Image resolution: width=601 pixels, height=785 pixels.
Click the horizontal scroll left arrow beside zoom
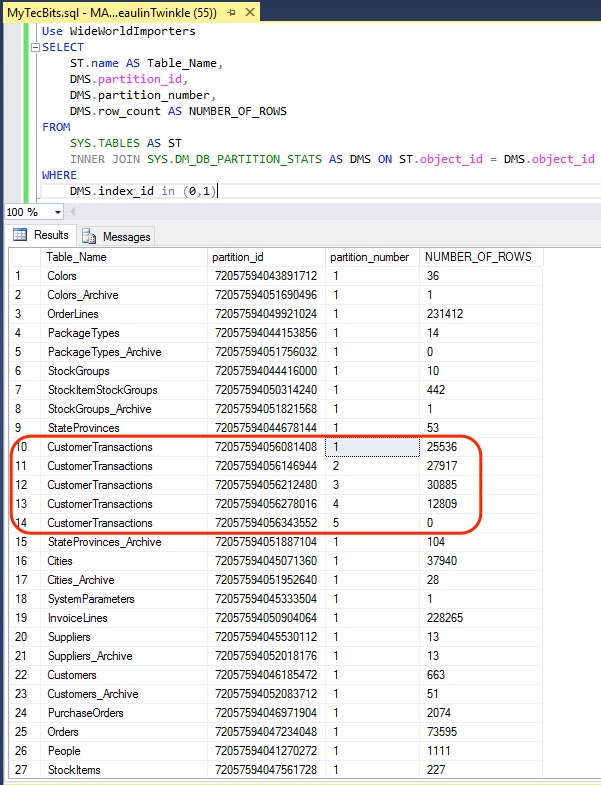coord(73,212)
